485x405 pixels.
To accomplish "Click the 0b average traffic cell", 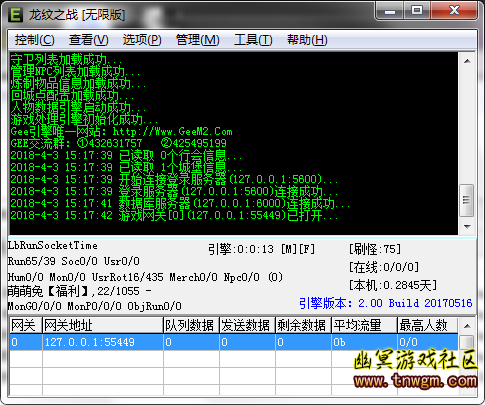I will coord(364,342).
